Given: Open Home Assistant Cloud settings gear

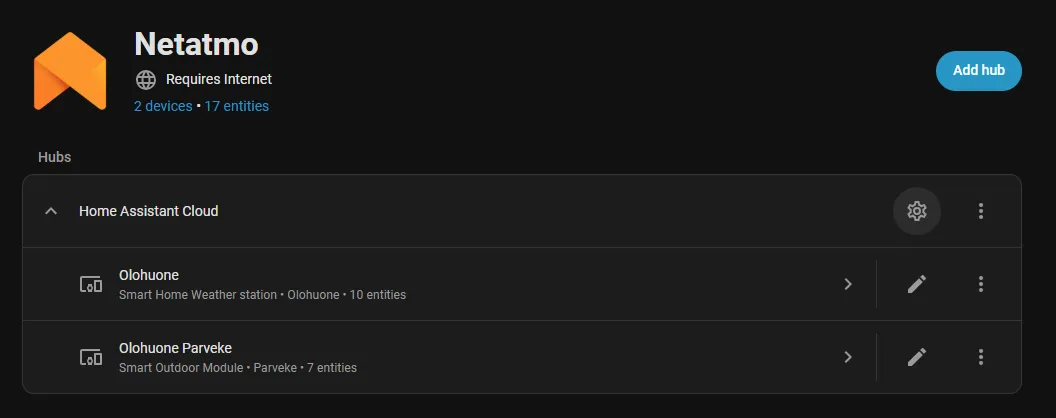Looking at the screenshot, I should click(x=916, y=211).
